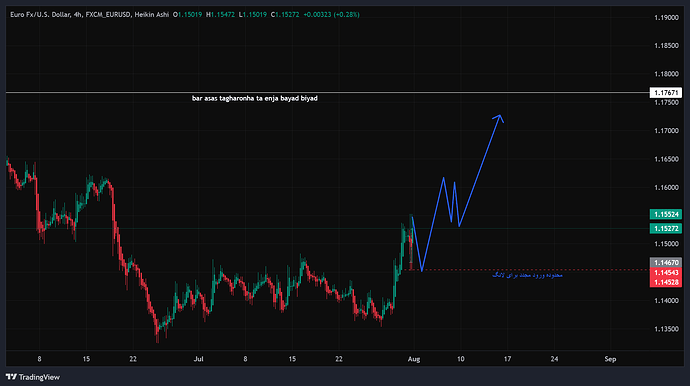Click the 1.16000 price axis tick

tap(666, 187)
